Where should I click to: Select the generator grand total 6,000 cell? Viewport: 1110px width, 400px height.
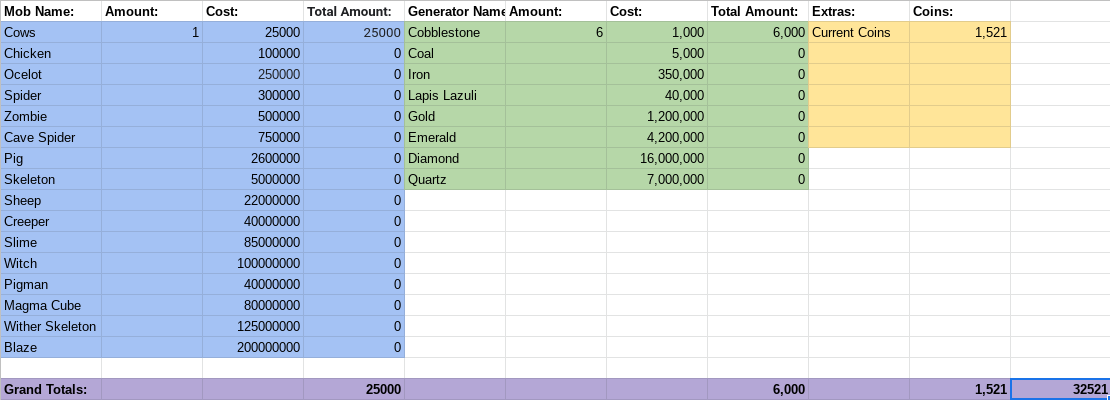[758, 389]
